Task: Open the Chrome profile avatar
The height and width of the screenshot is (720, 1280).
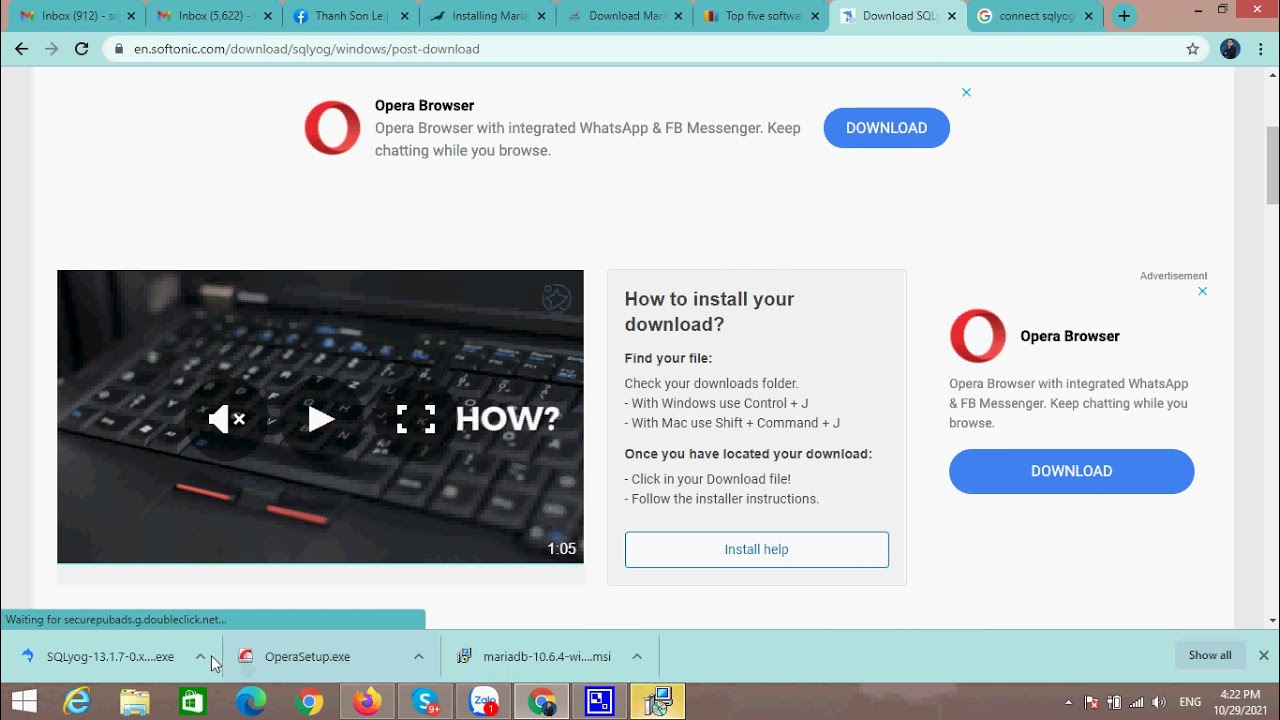Action: pos(1230,49)
